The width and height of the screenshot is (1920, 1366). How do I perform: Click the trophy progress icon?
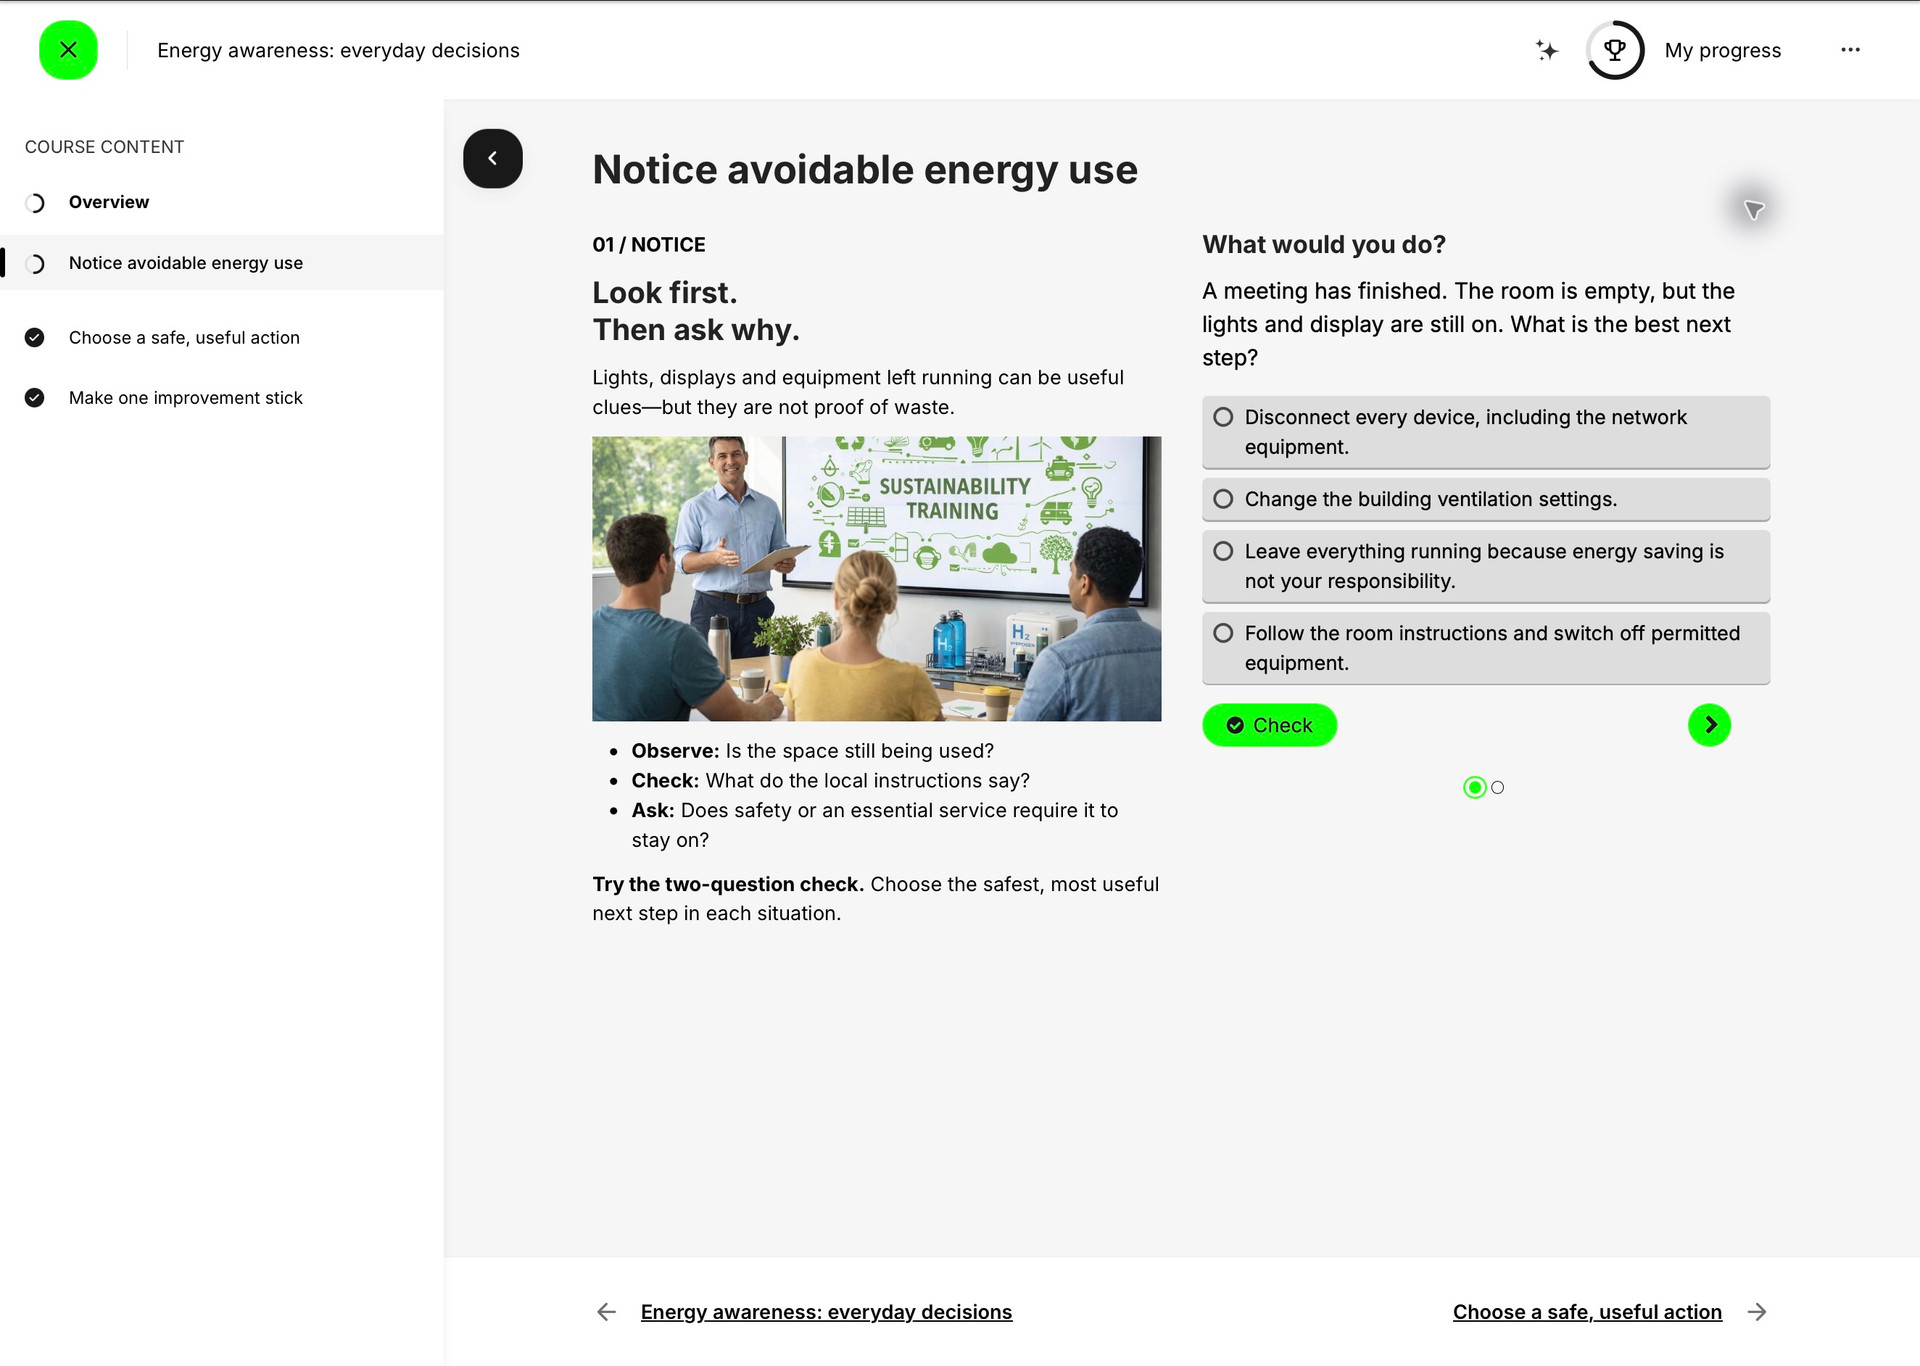tap(1615, 50)
